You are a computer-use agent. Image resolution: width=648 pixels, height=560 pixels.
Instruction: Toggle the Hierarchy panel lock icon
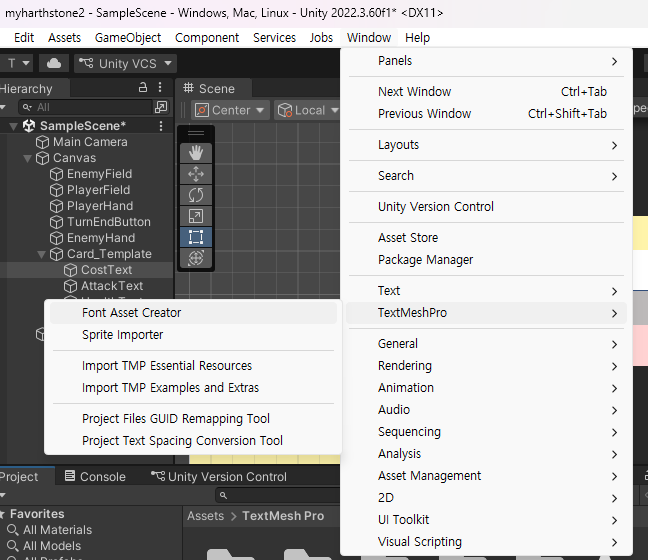point(143,88)
